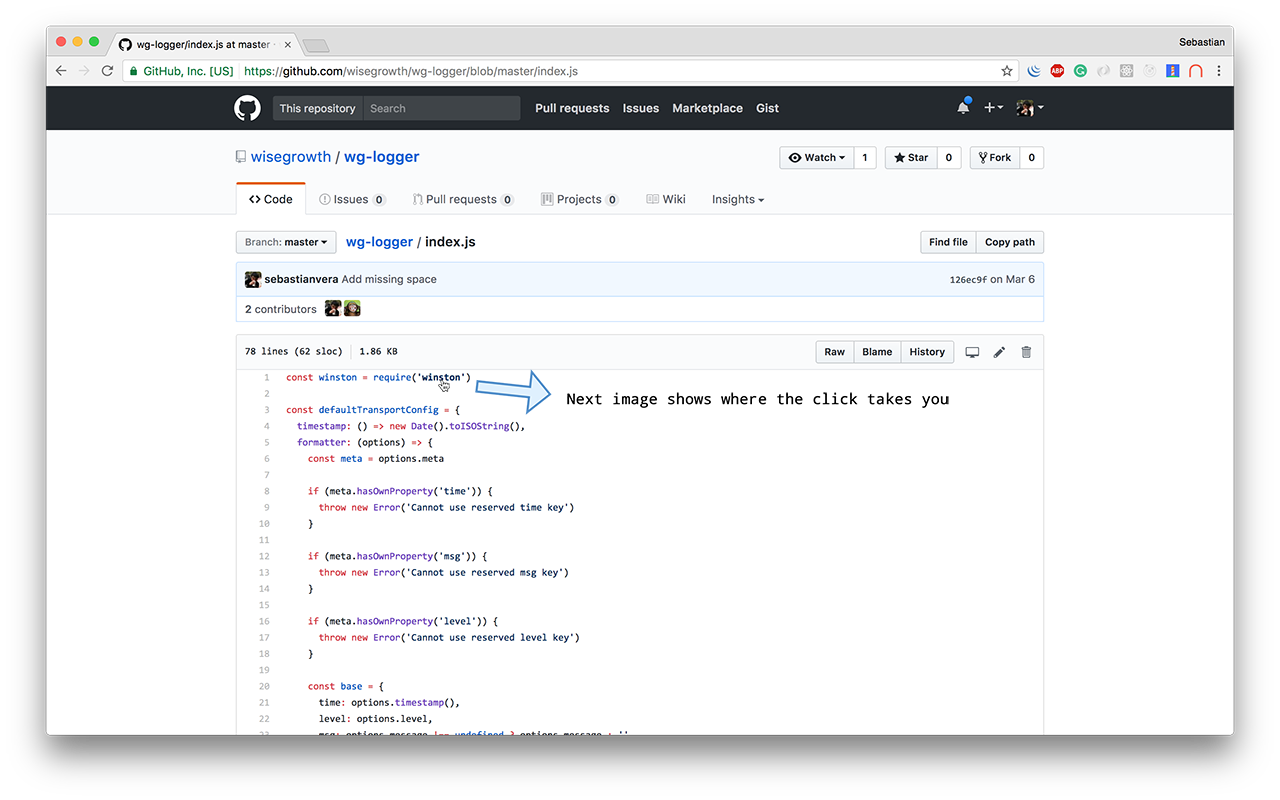This screenshot has width=1280, height=800.
Task: Open Gist in the top nav
Action: tap(768, 108)
